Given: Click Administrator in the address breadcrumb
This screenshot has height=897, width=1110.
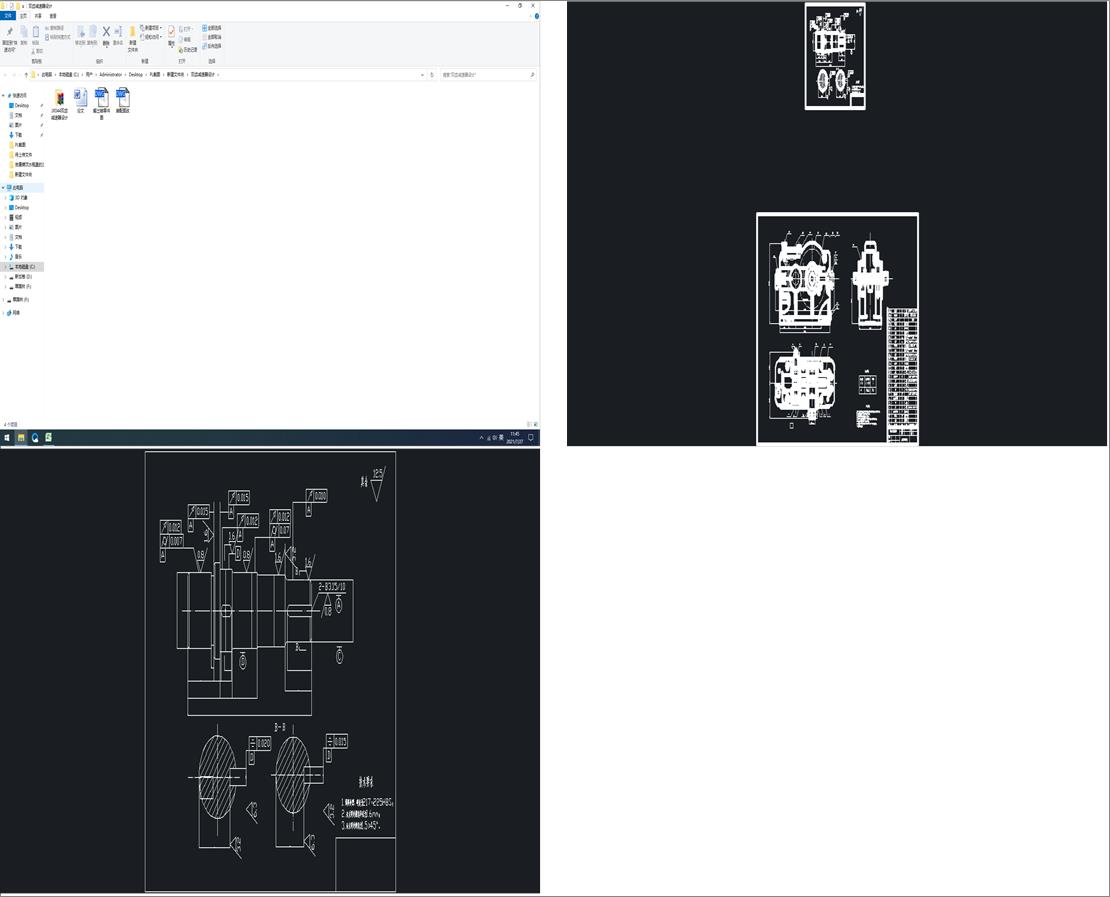Looking at the screenshot, I should click(110, 74).
